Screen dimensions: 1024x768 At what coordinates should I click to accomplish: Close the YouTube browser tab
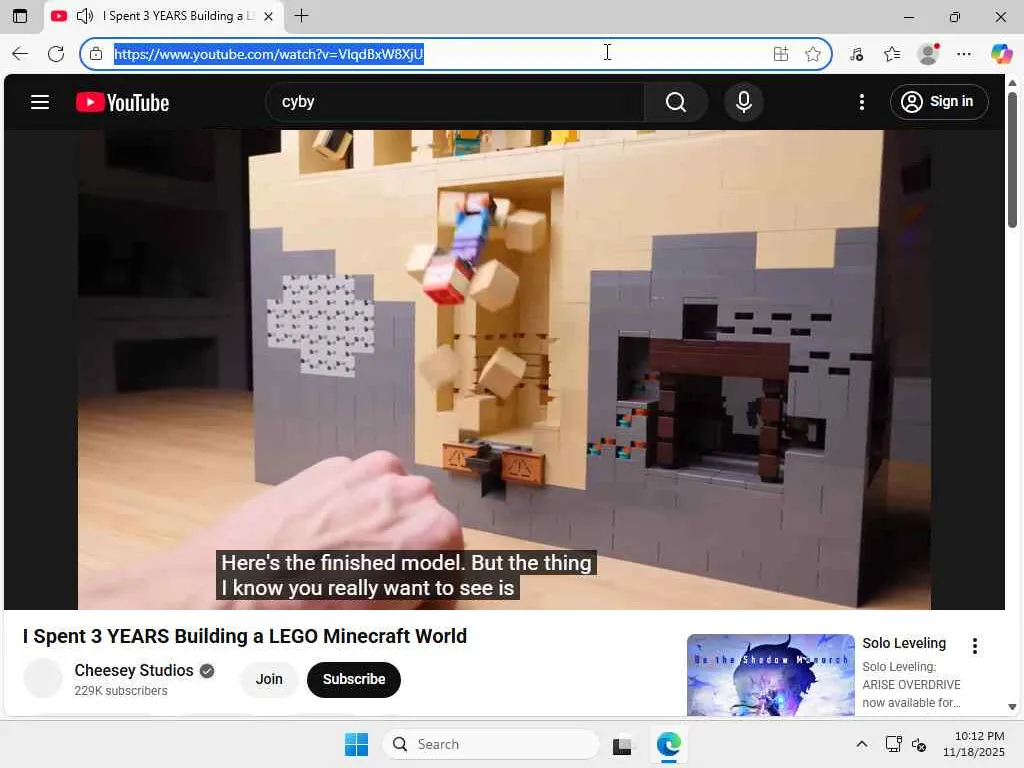pos(268,16)
